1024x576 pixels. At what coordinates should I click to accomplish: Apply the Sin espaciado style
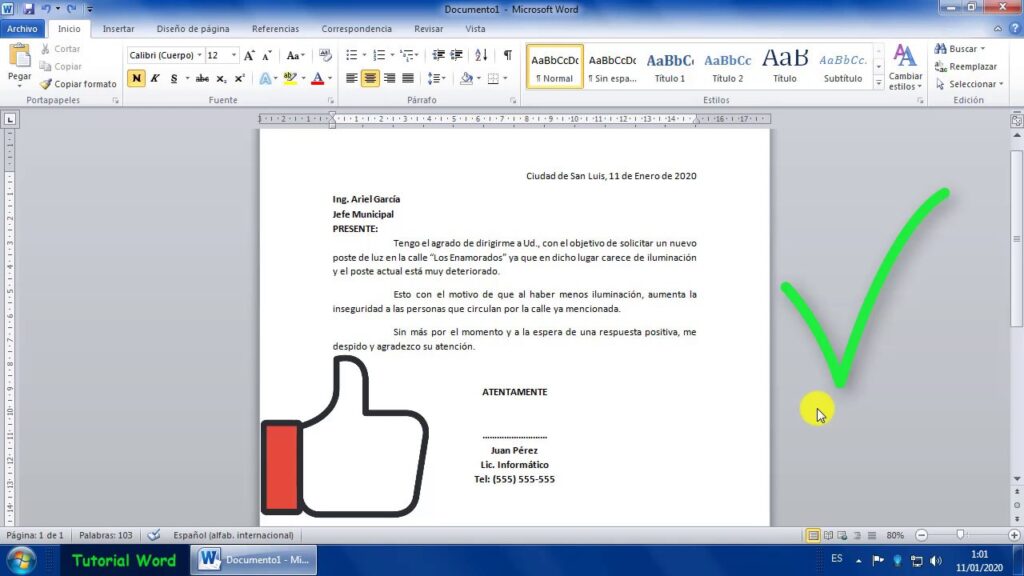pos(612,67)
